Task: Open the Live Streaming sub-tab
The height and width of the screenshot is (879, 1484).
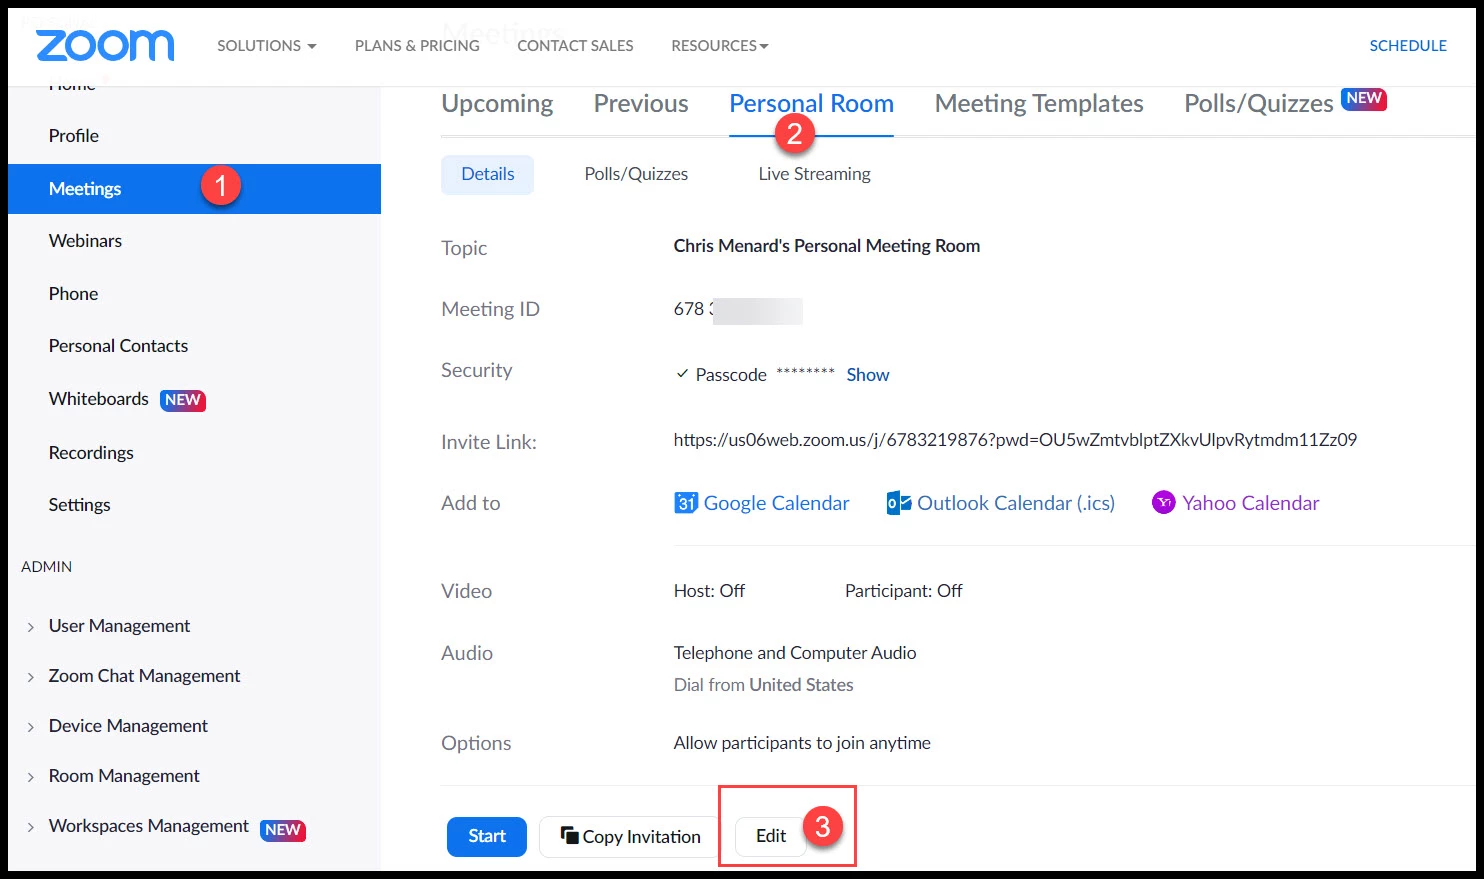Action: (814, 174)
